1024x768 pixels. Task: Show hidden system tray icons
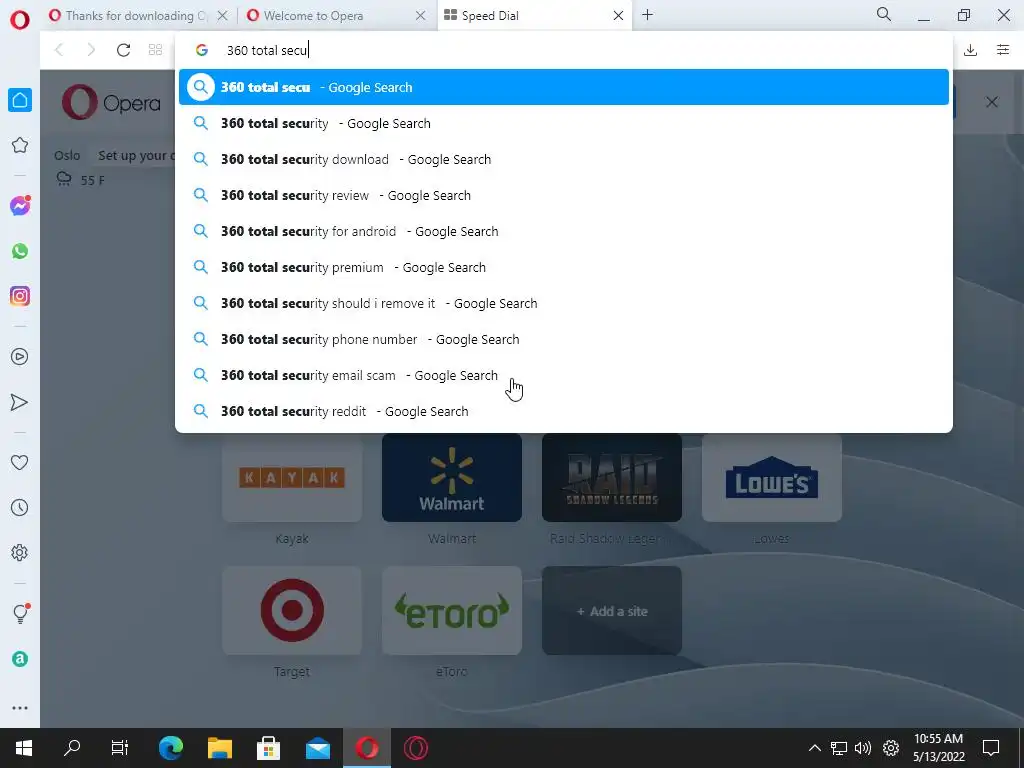[814, 748]
